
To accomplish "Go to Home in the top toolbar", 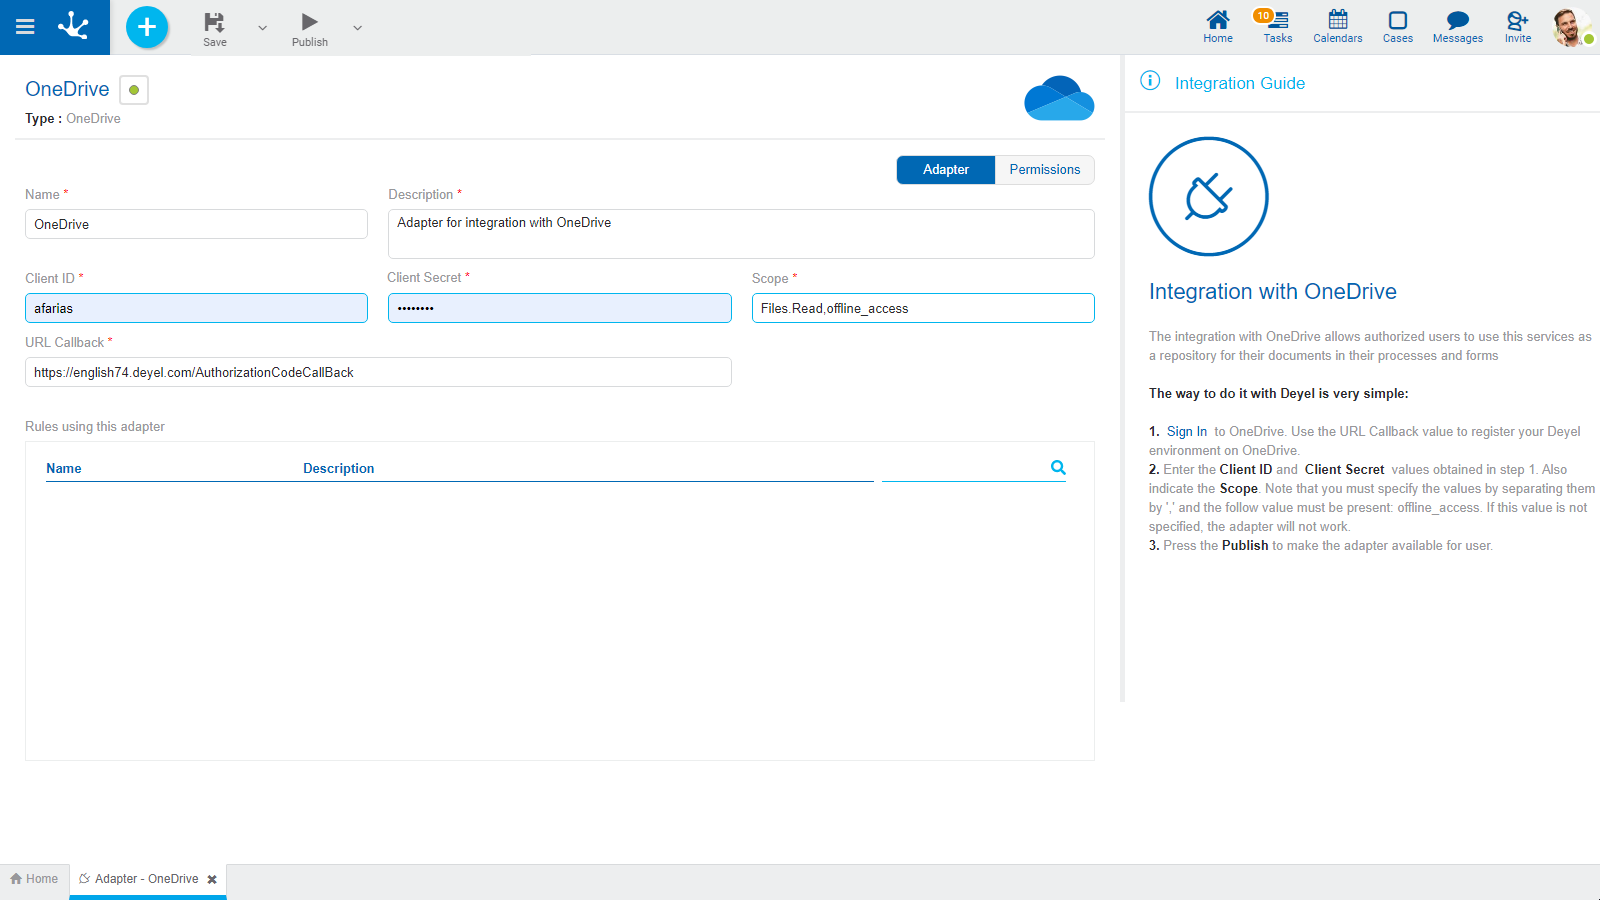I will click(1217, 27).
